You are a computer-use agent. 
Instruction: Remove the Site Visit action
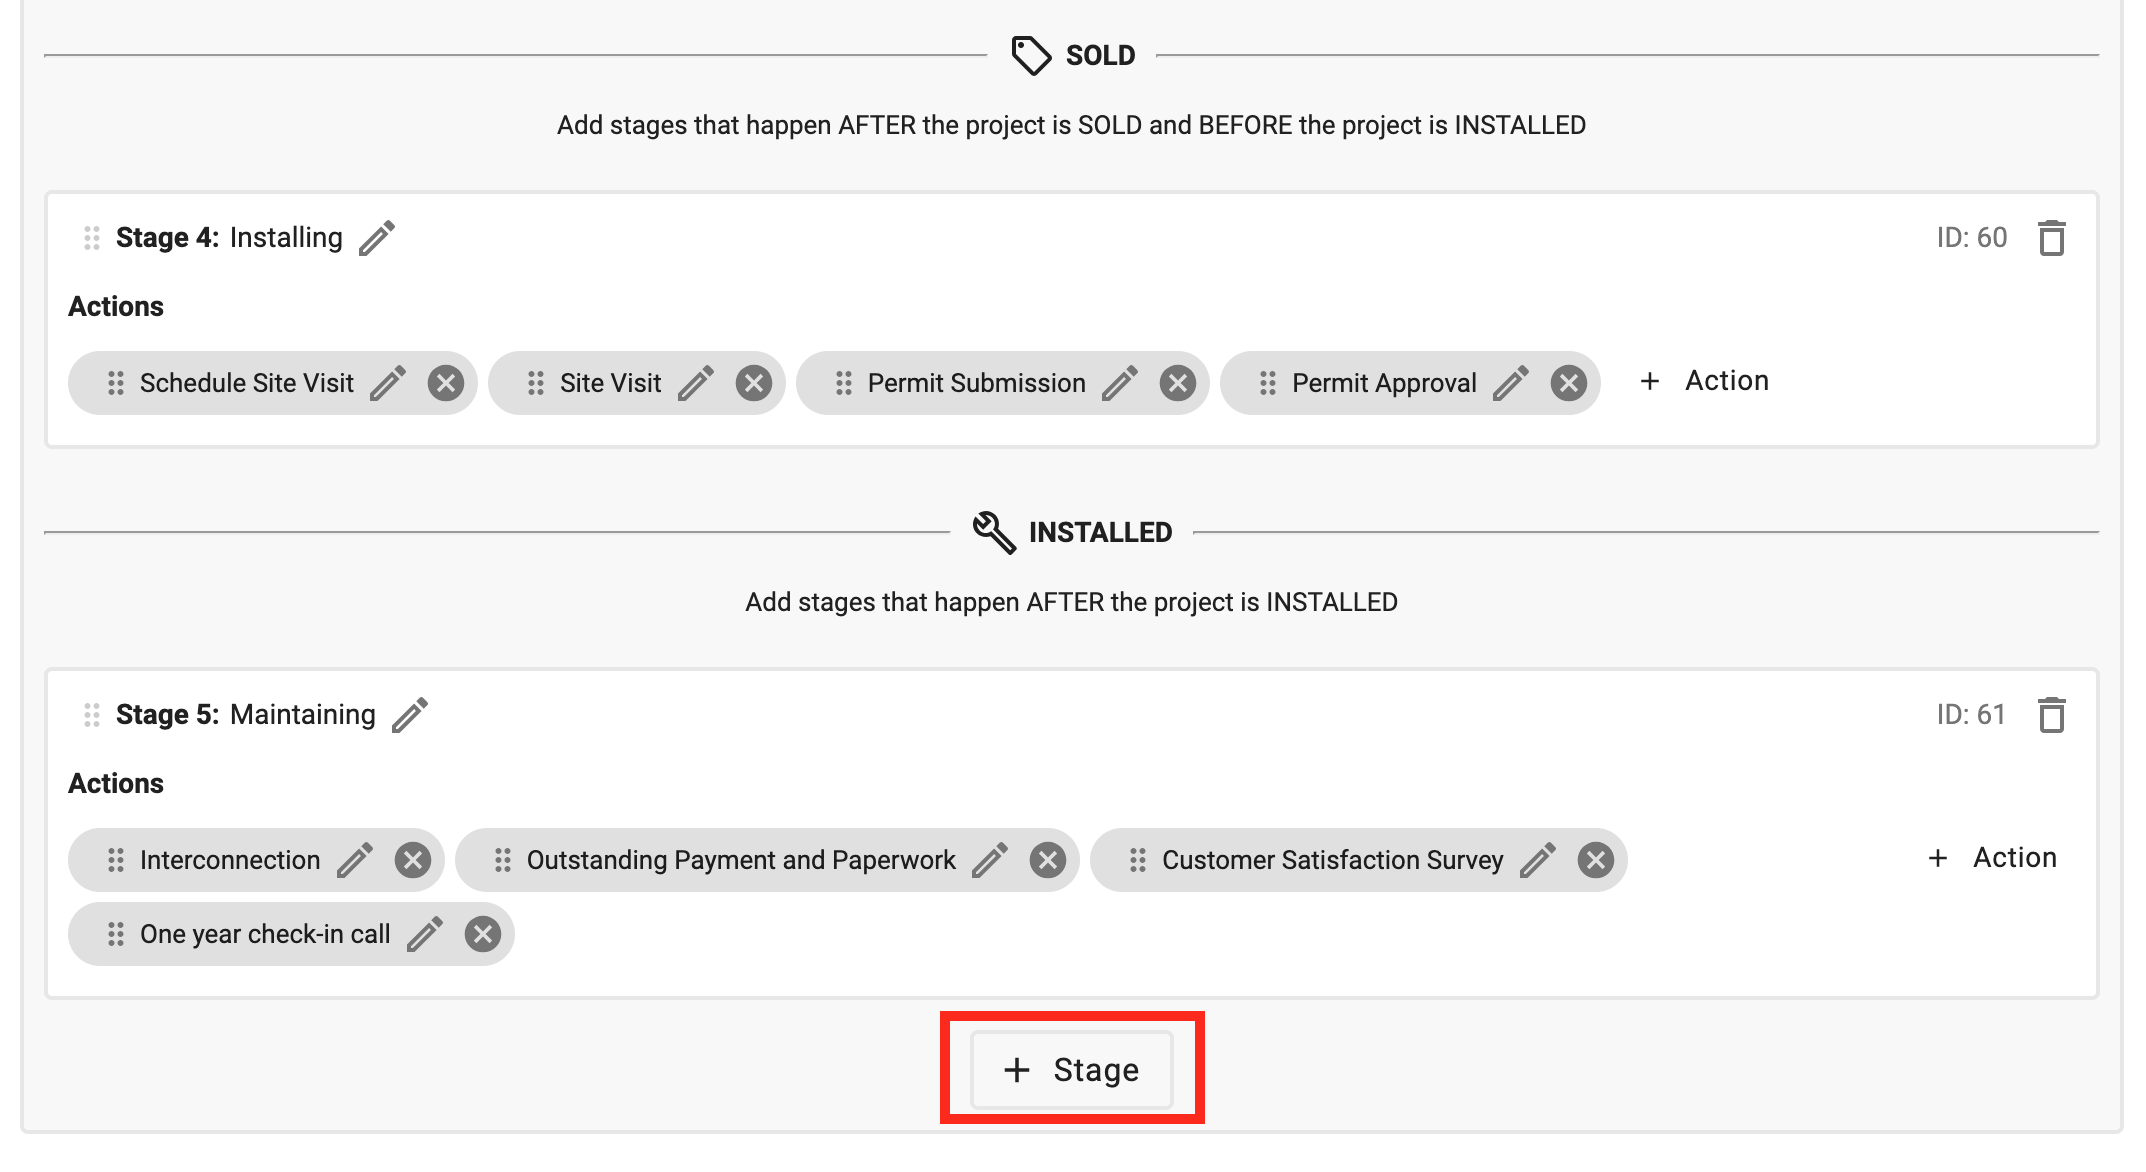coord(754,383)
